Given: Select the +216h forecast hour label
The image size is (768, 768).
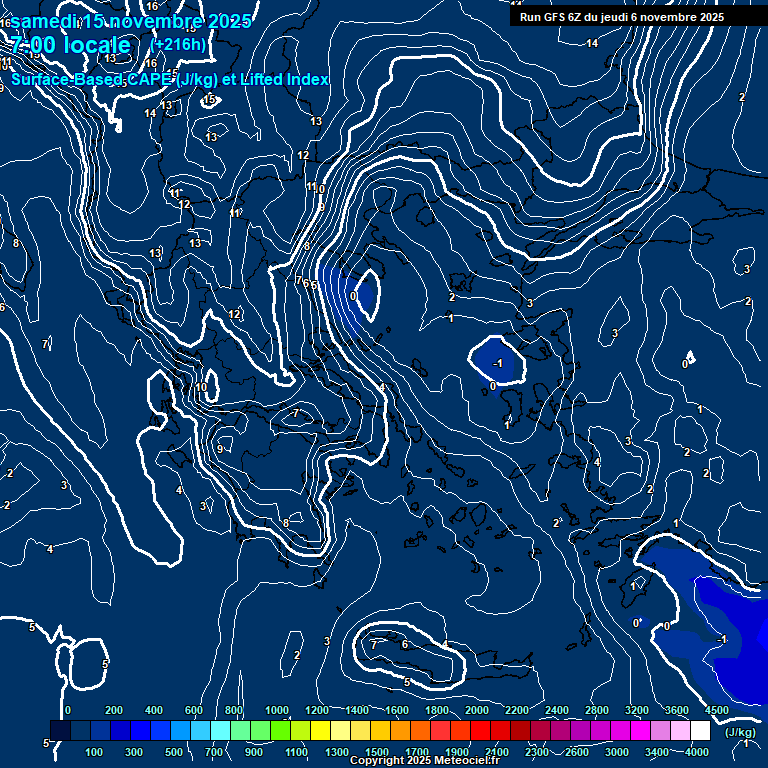Looking at the screenshot, I should pos(178,44).
